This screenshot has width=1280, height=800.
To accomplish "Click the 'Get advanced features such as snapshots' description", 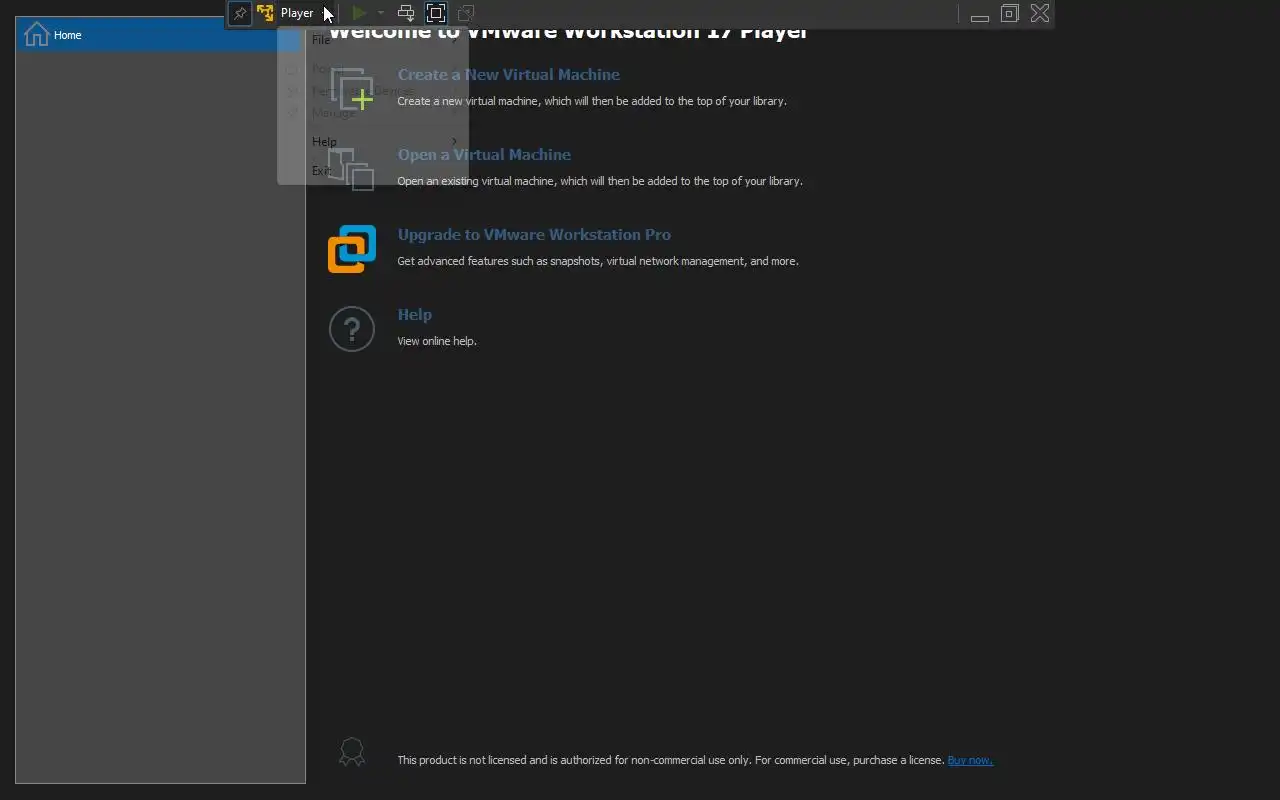I will 598,261.
